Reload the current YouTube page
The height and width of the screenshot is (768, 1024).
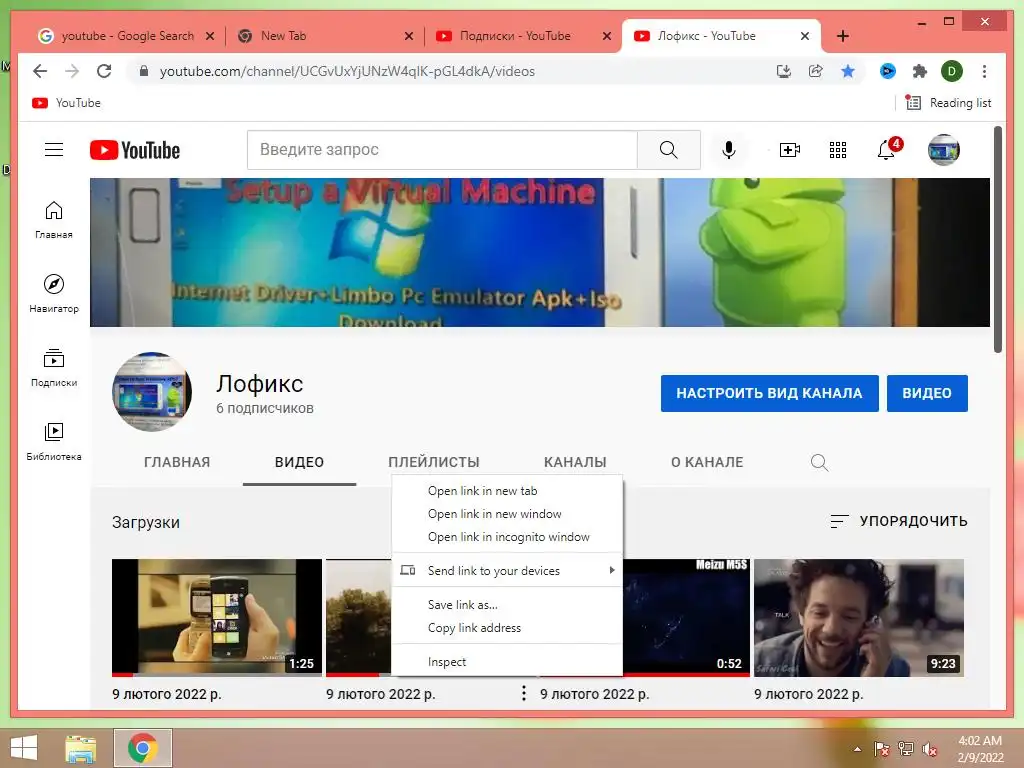click(104, 71)
